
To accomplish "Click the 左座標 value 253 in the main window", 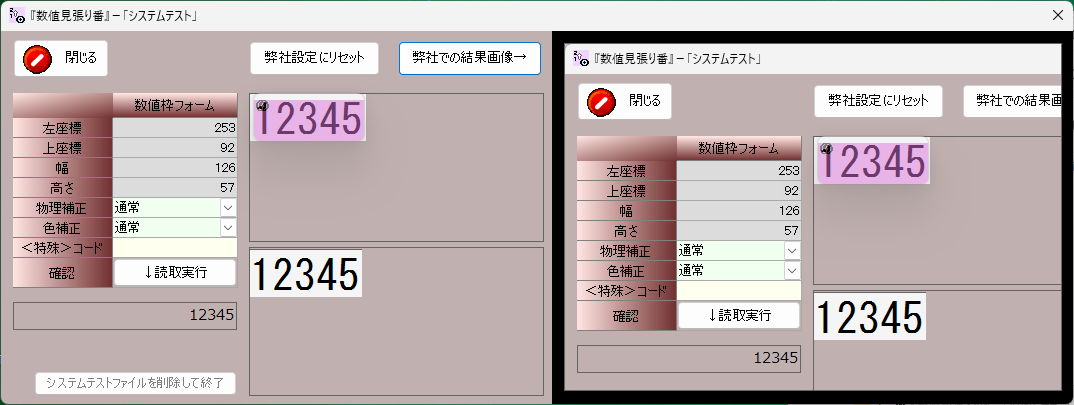I will coord(175,127).
